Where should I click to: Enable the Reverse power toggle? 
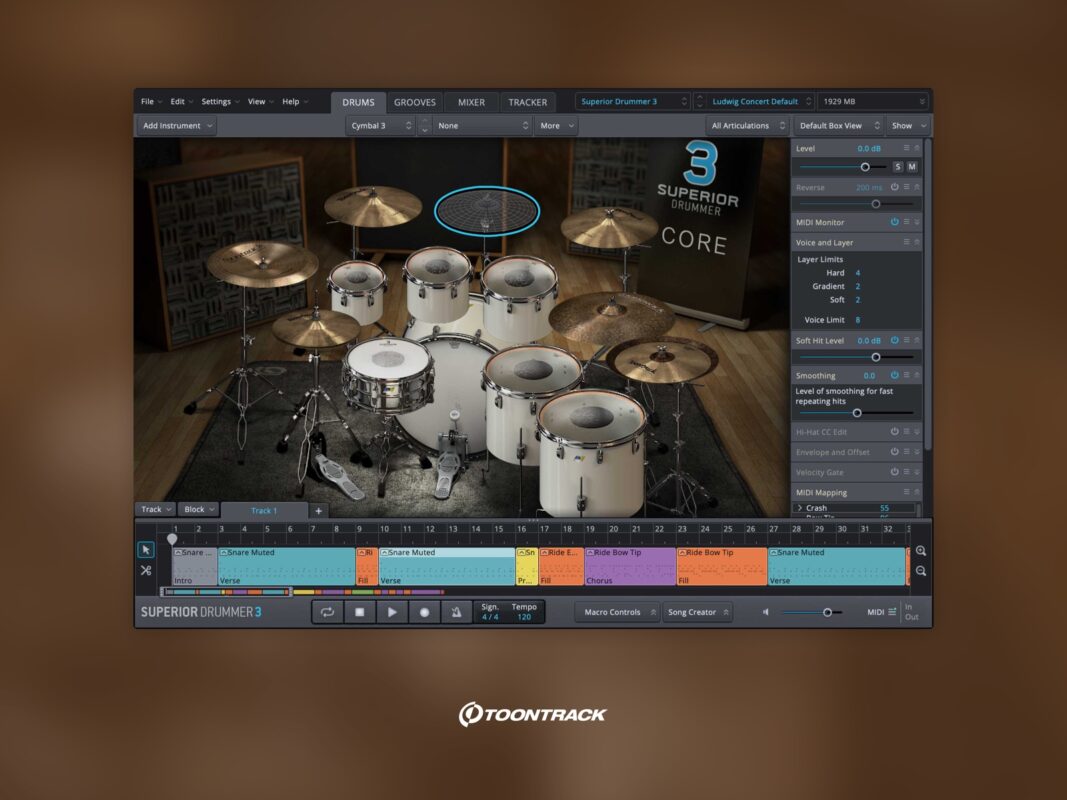point(894,187)
